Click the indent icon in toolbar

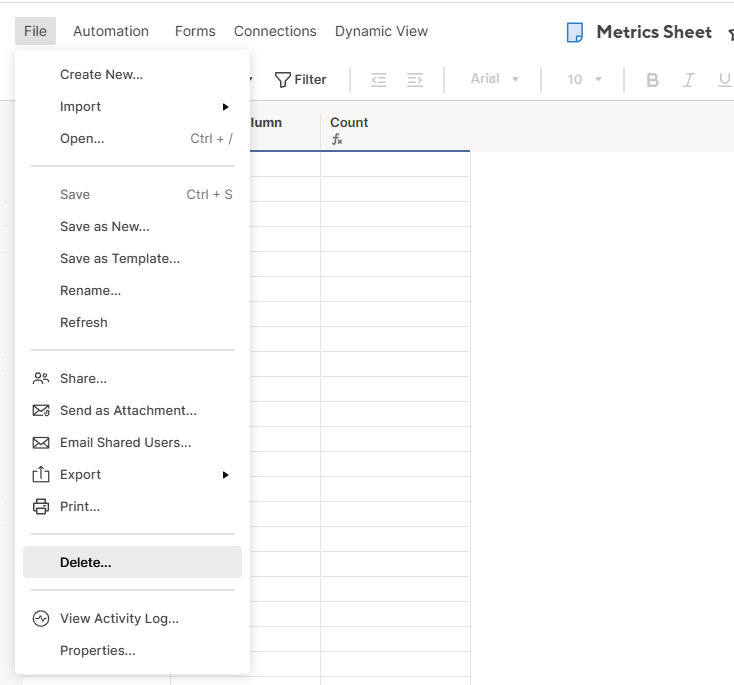[x=415, y=79]
